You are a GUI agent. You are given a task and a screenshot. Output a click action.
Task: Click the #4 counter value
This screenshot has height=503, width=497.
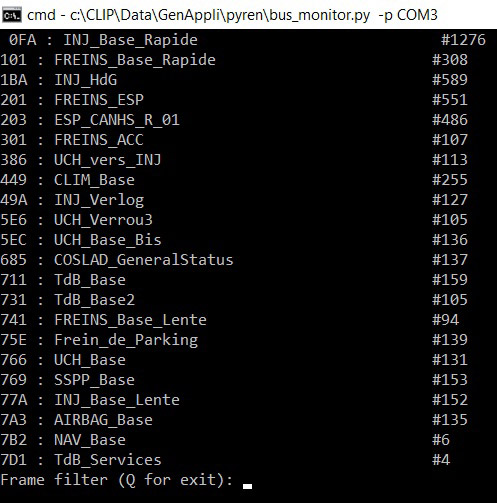pos(441,460)
